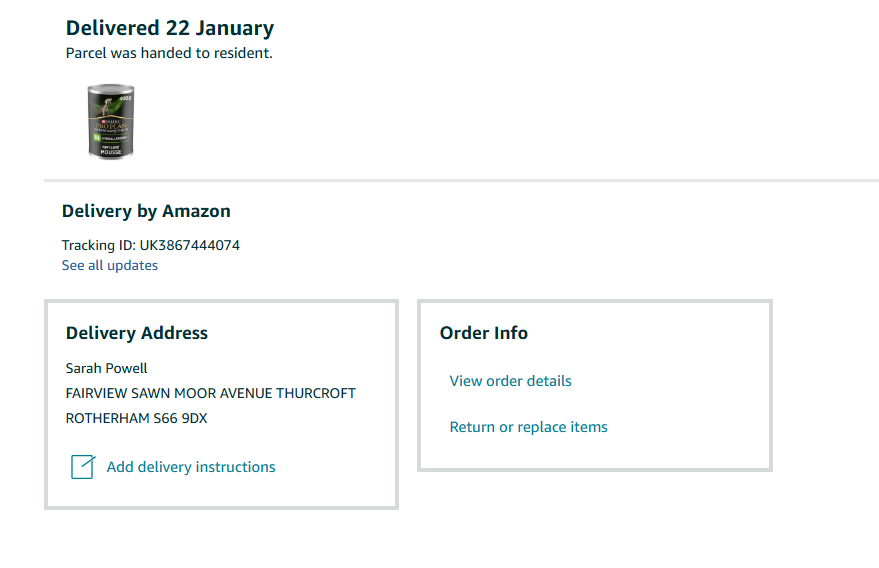The width and height of the screenshot is (879, 568).
Task: Click the Delivery by Amazon heading
Action: tap(146, 211)
